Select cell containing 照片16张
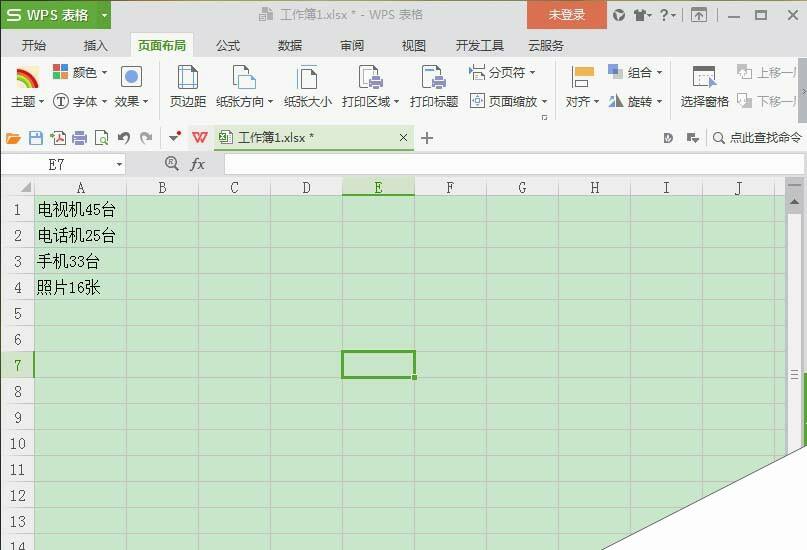Viewport: 807px width, 550px height. (80, 287)
